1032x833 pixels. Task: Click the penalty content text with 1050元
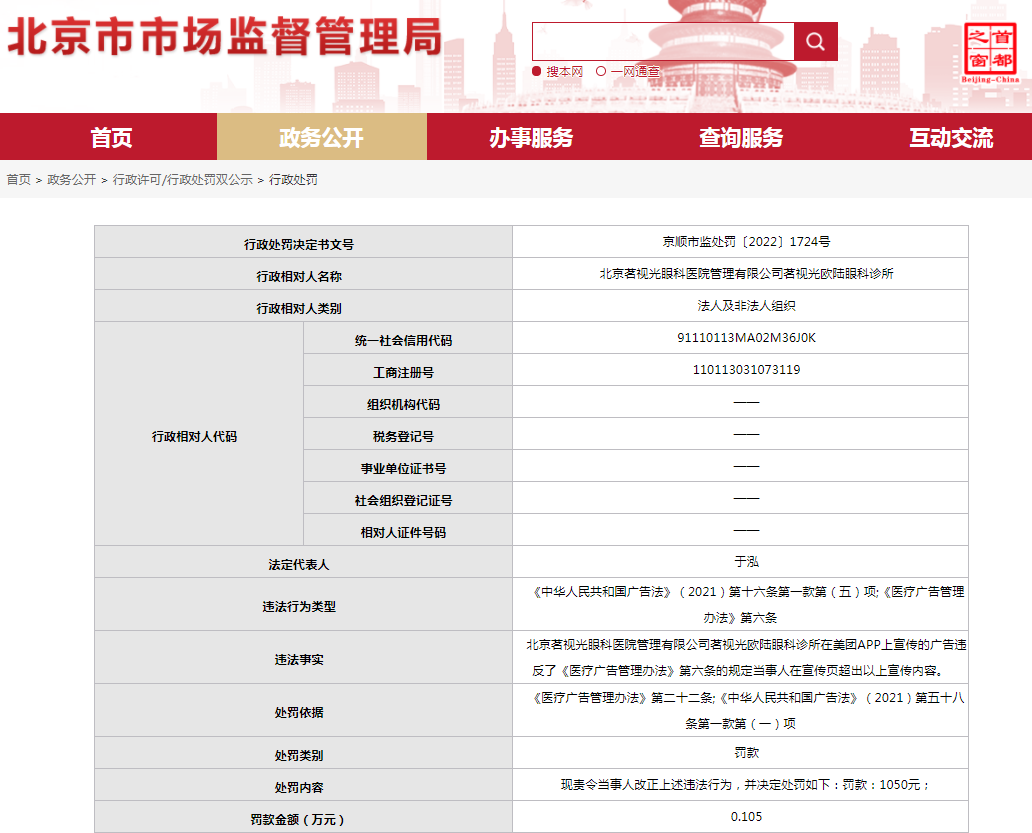click(746, 784)
